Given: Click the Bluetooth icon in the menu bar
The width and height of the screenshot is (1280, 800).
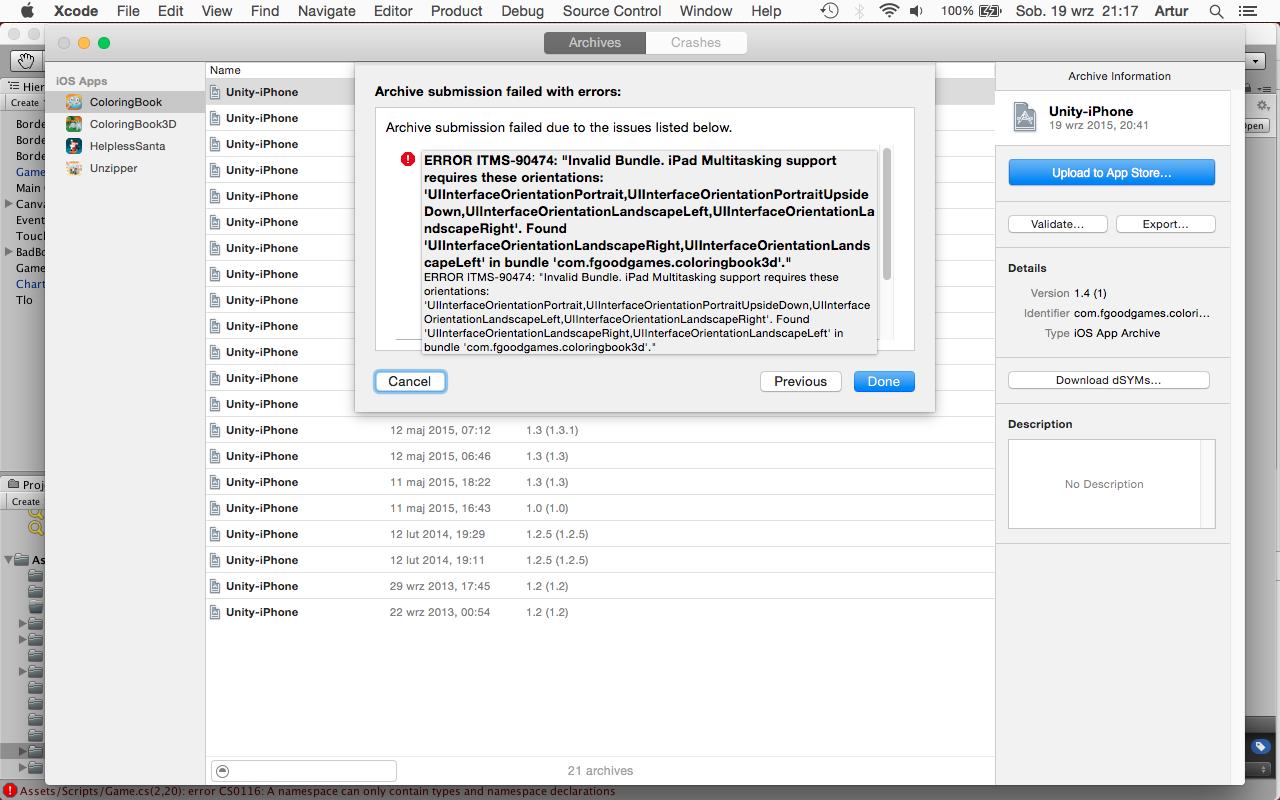Looking at the screenshot, I should point(860,11).
